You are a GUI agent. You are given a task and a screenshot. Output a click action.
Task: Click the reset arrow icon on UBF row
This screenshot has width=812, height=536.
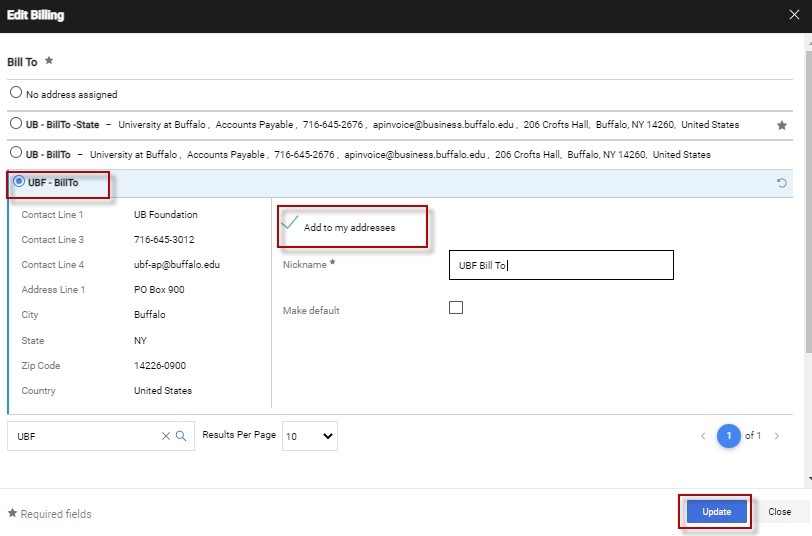781,183
